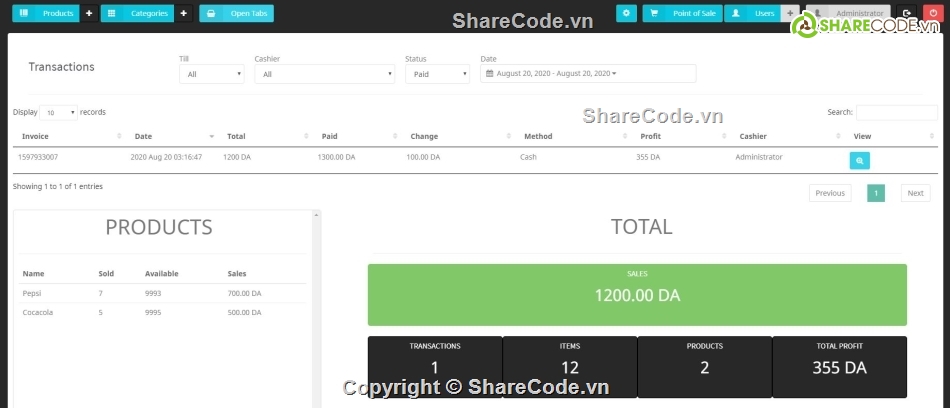Expand the Cashier filter dropdown
The image size is (950, 408).
(325, 74)
